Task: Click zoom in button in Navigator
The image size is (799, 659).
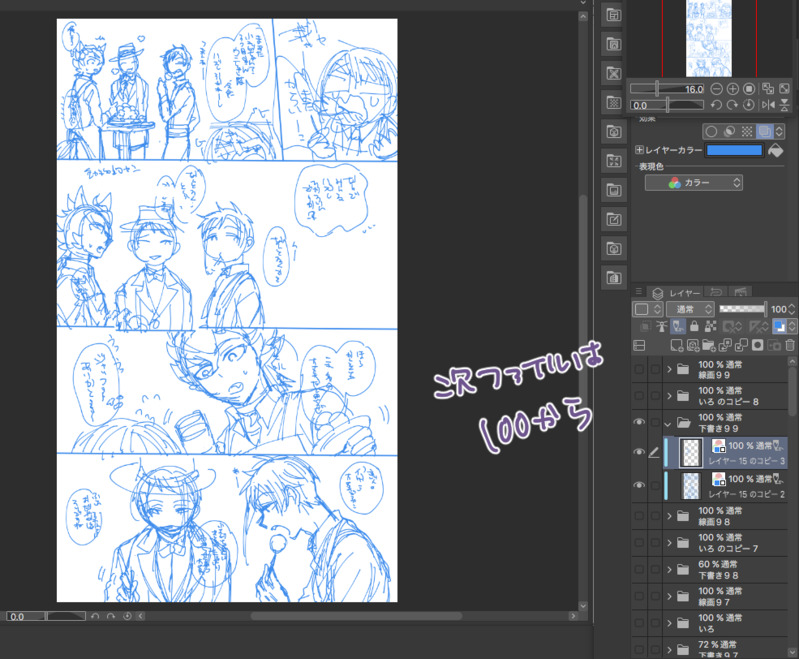Action: [732, 89]
